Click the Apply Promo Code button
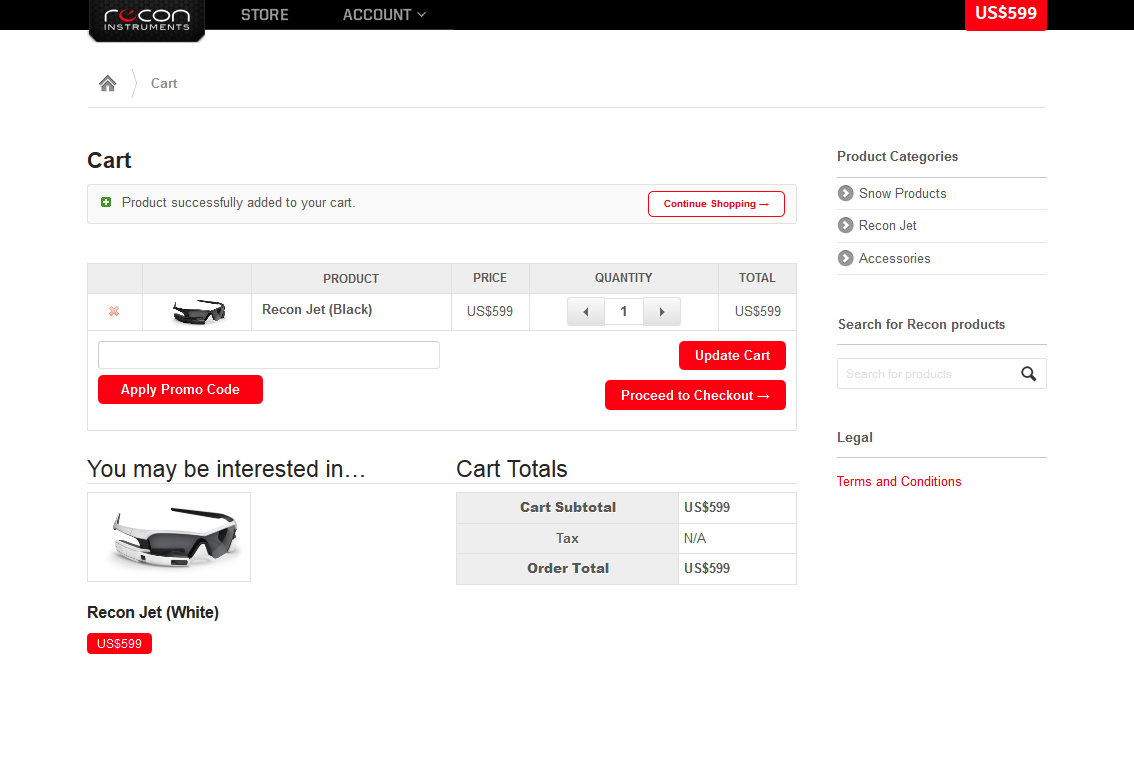 click(x=180, y=390)
